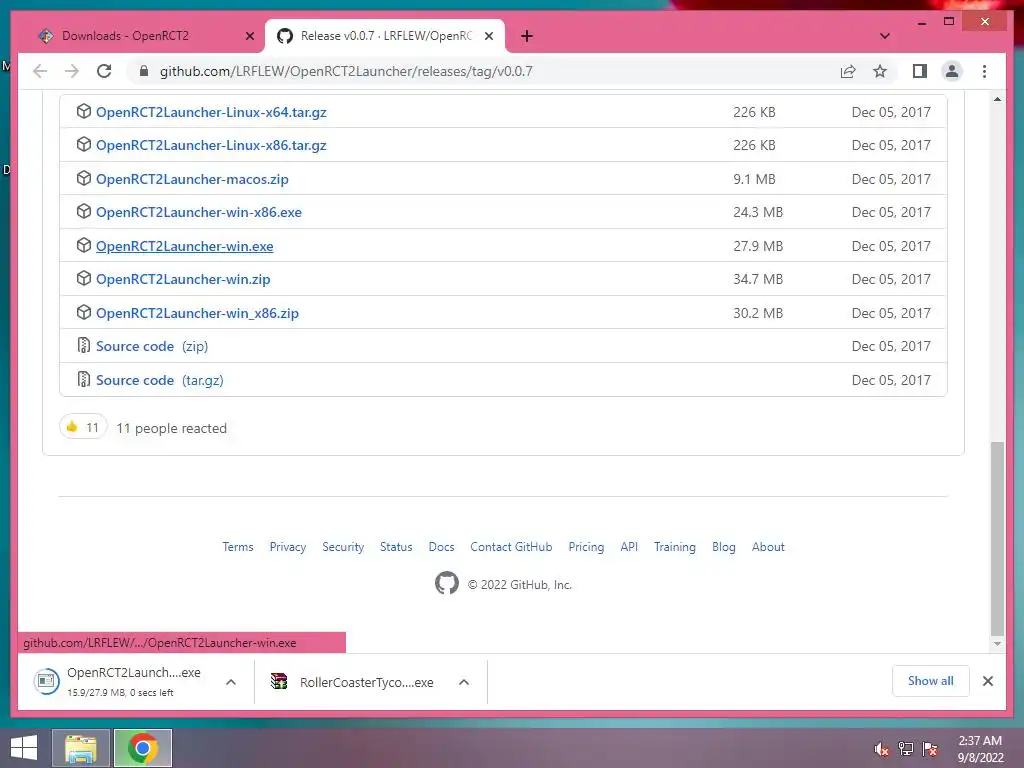Open the Privacy footer link
The image size is (1024, 768).
click(287, 547)
